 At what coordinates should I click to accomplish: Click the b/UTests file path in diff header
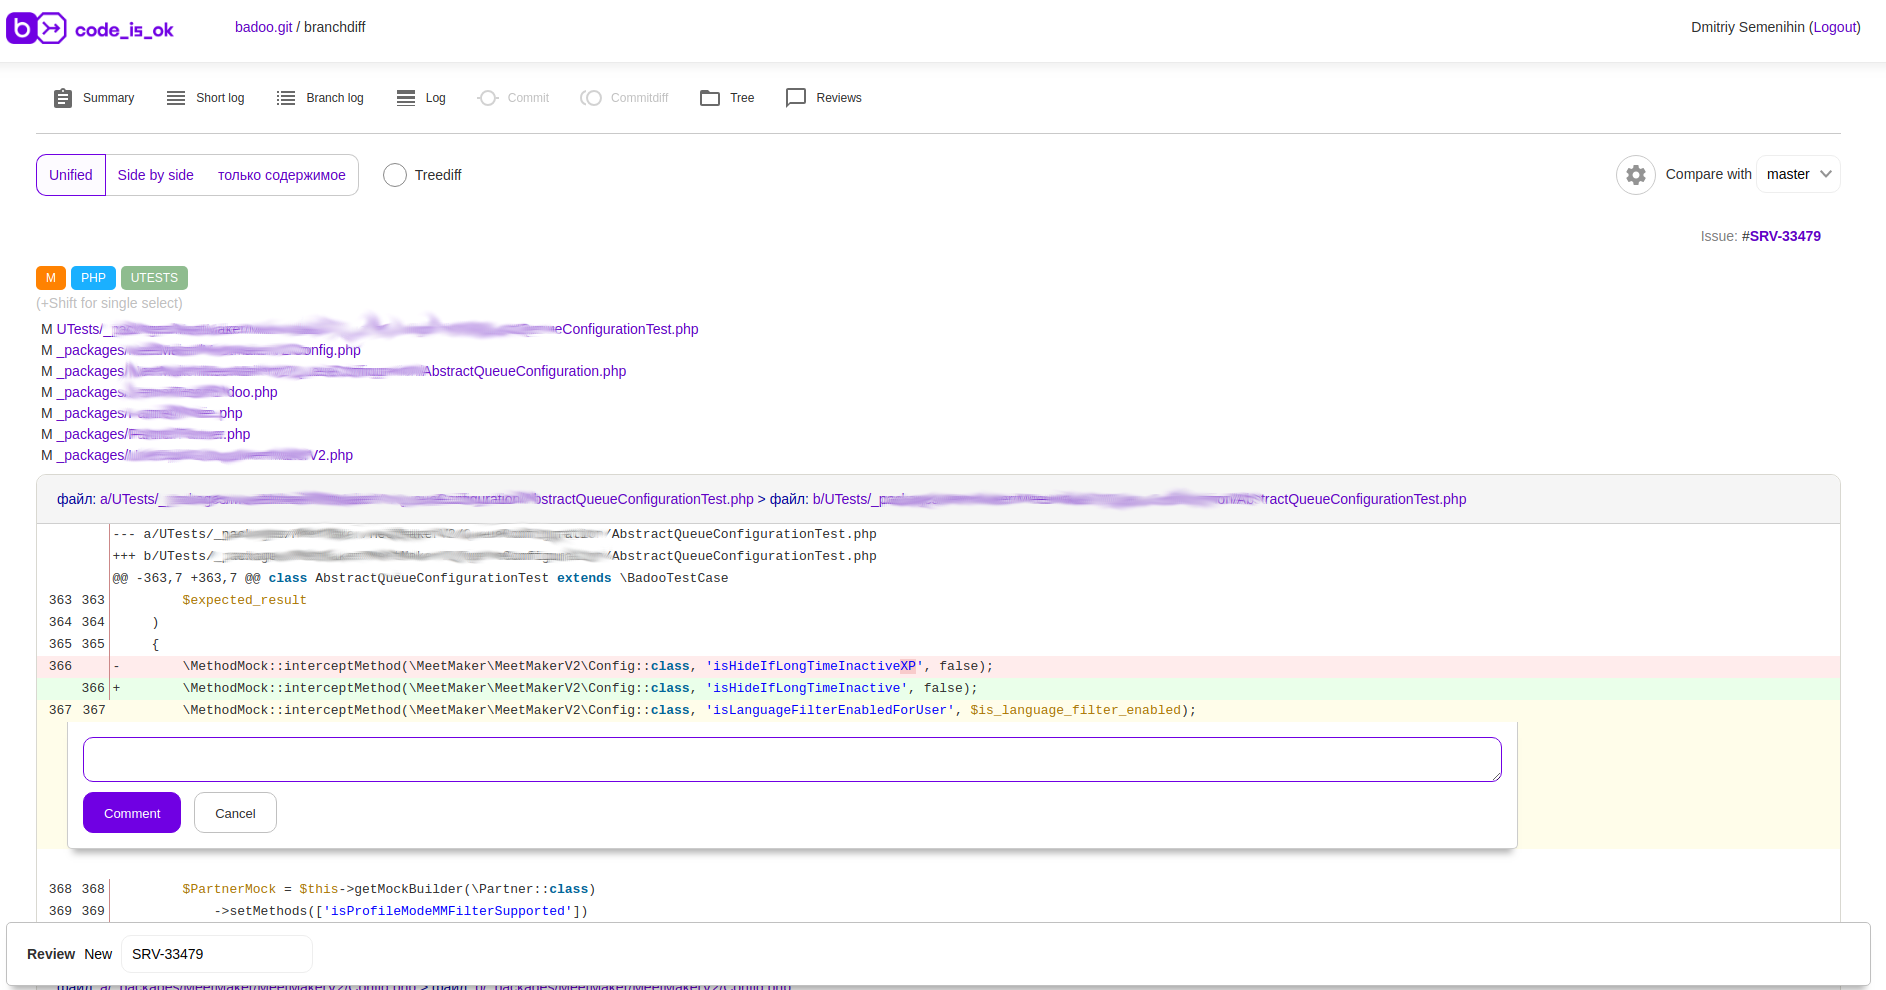coord(1139,499)
